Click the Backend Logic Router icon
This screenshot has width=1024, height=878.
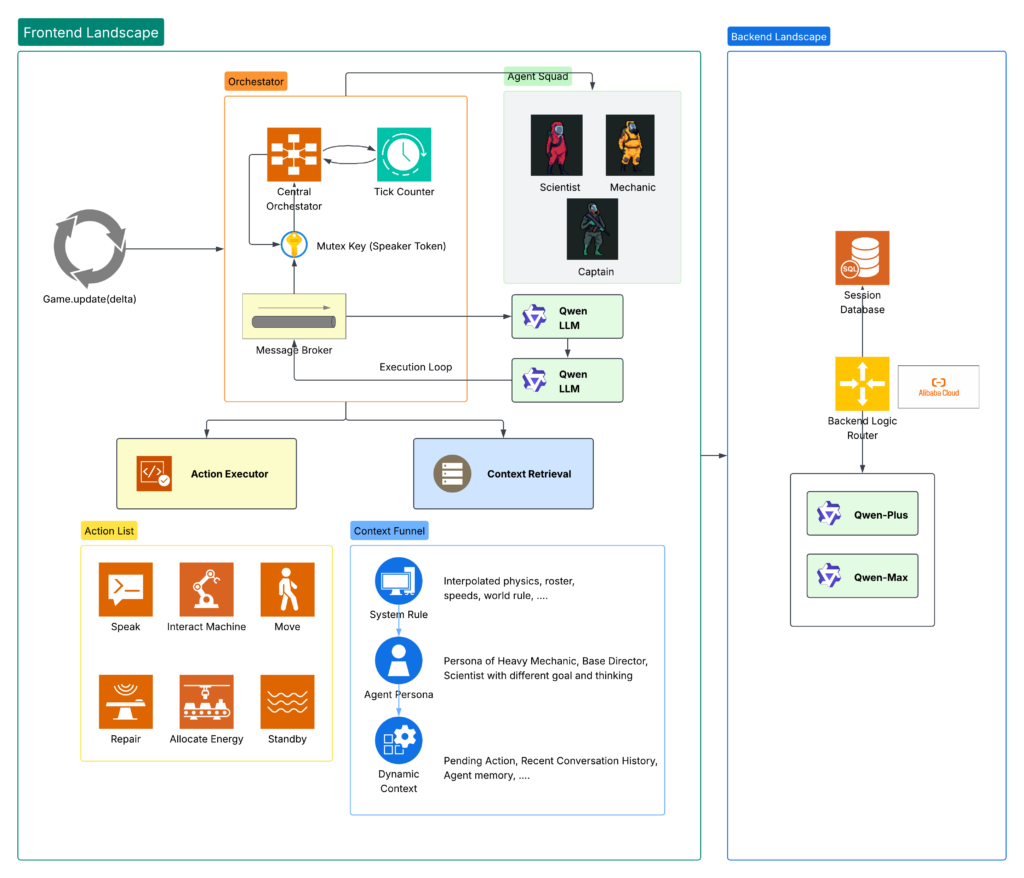pyautogui.click(x=862, y=383)
